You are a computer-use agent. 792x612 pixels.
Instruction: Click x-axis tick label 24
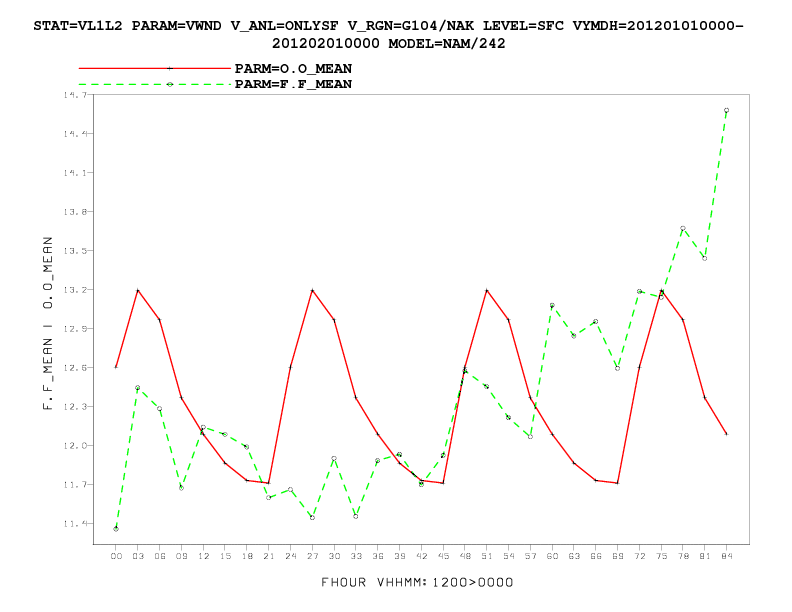tap(290, 556)
